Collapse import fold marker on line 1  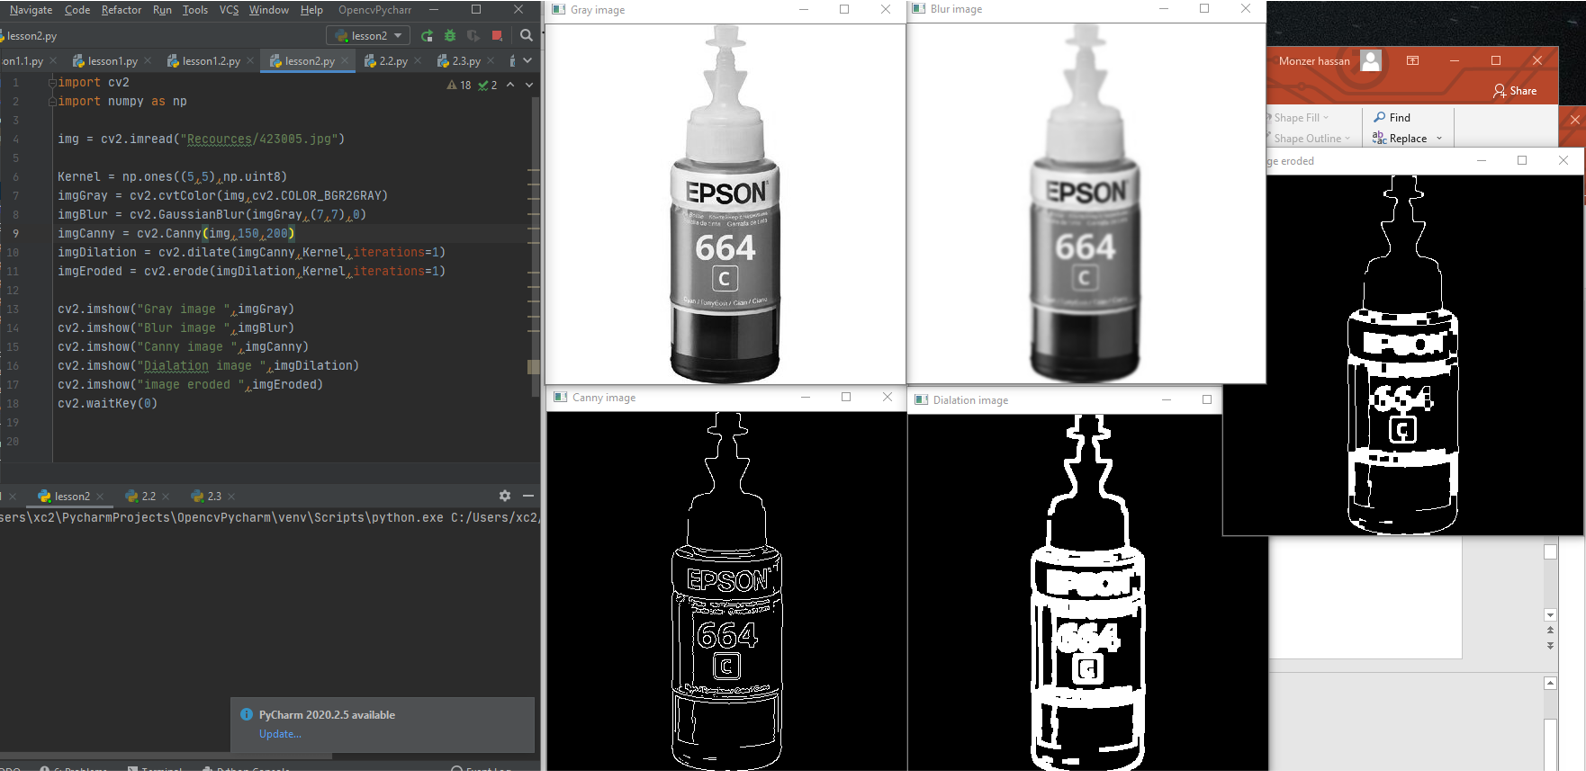52,83
